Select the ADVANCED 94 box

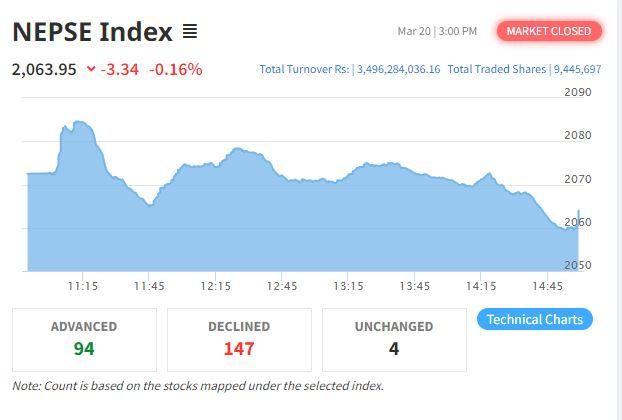[84, 340]
